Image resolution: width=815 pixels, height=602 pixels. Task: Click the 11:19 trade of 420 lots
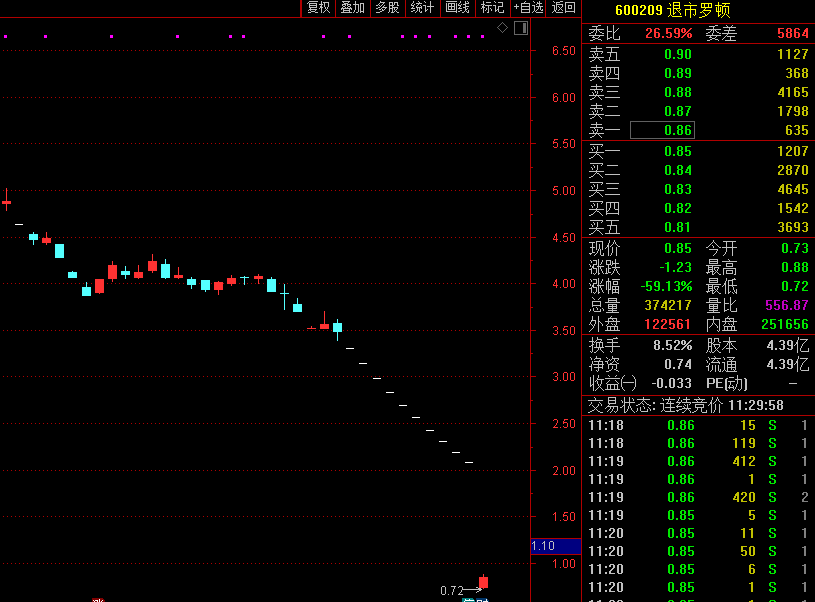(697, 497)
